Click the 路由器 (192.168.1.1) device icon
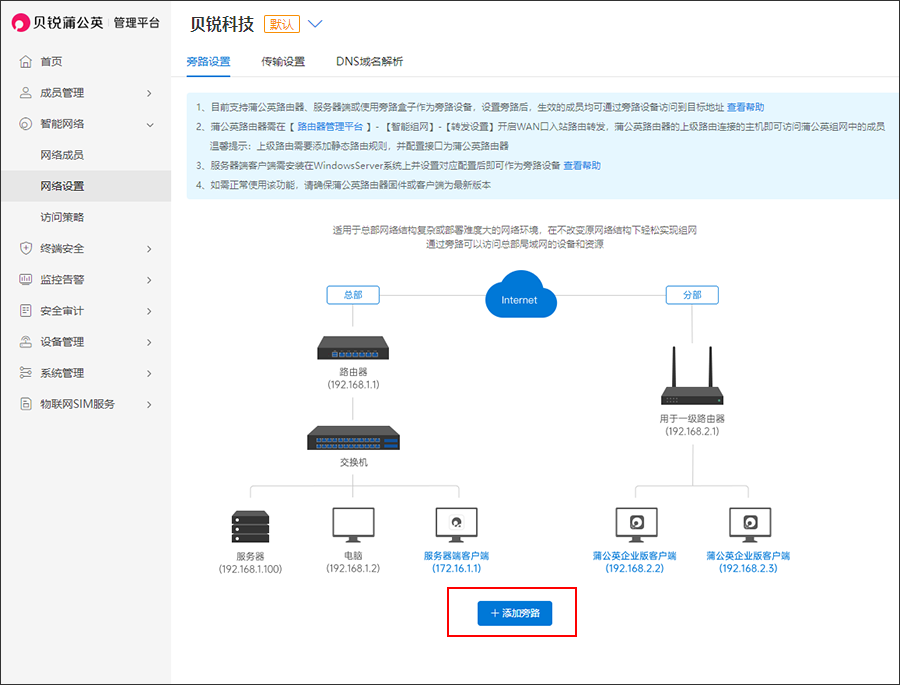Screen dimensions: 900x685 coord(353,348)
